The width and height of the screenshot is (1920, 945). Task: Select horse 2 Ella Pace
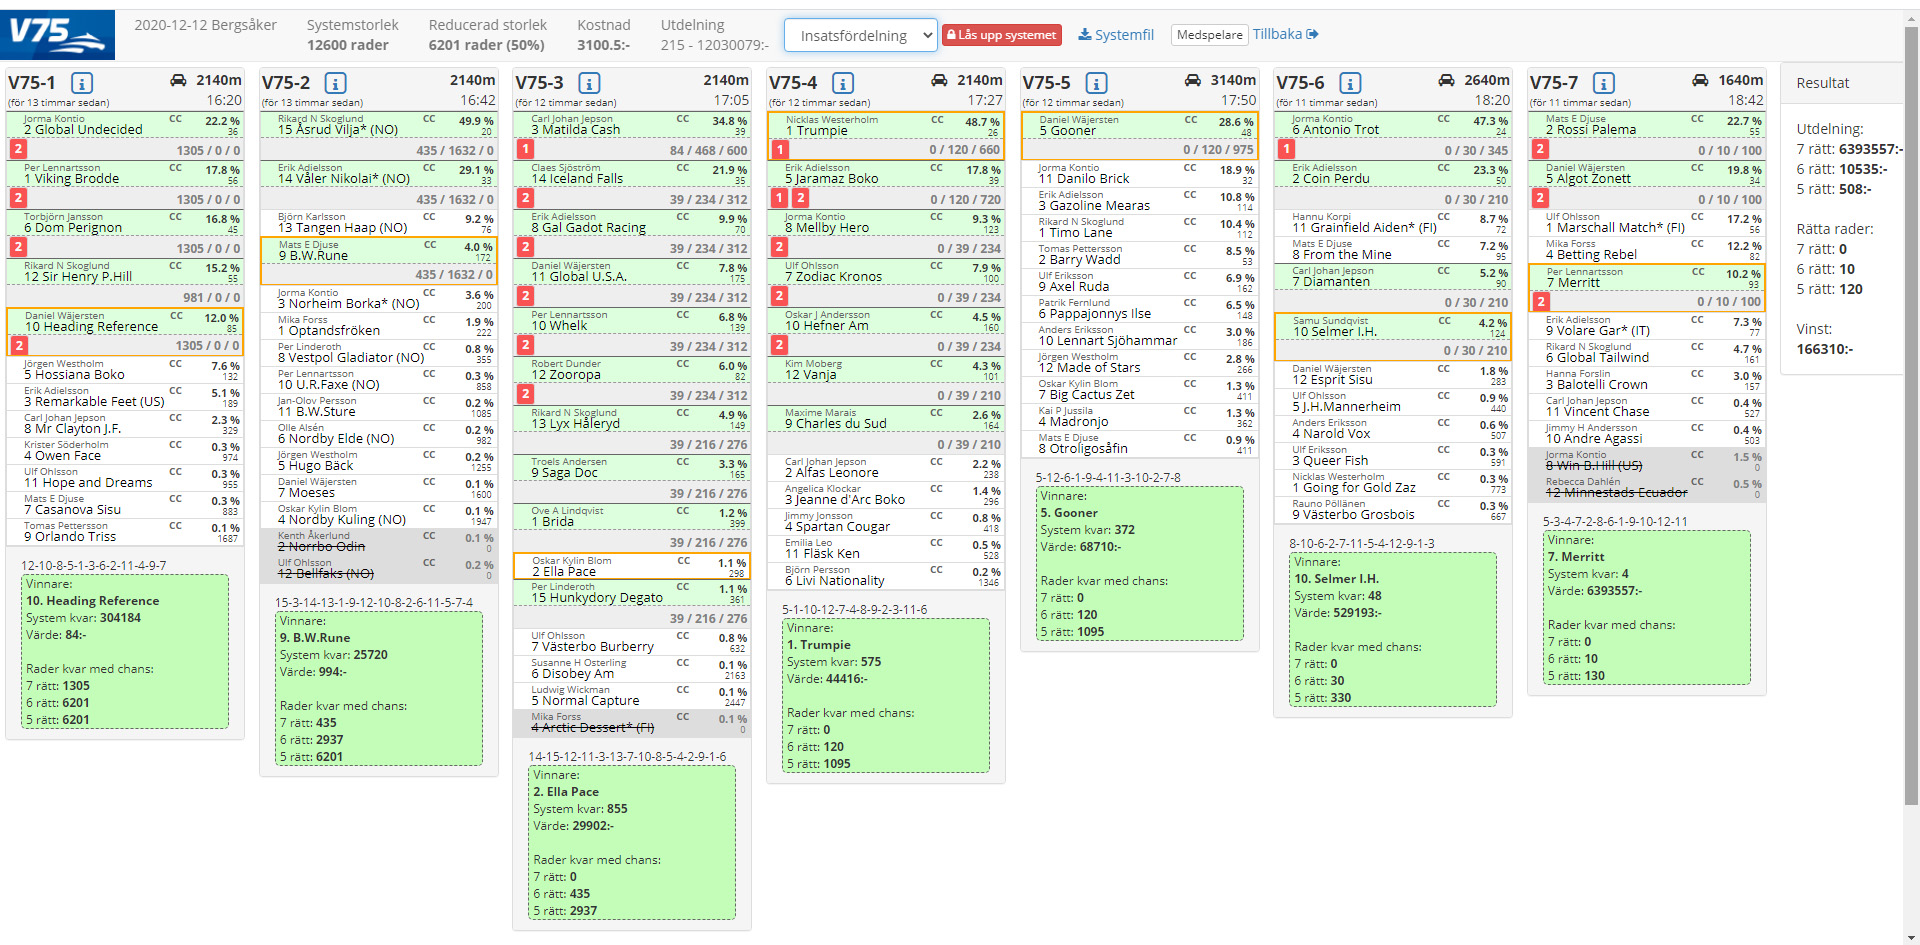click(x=631, y=566)
